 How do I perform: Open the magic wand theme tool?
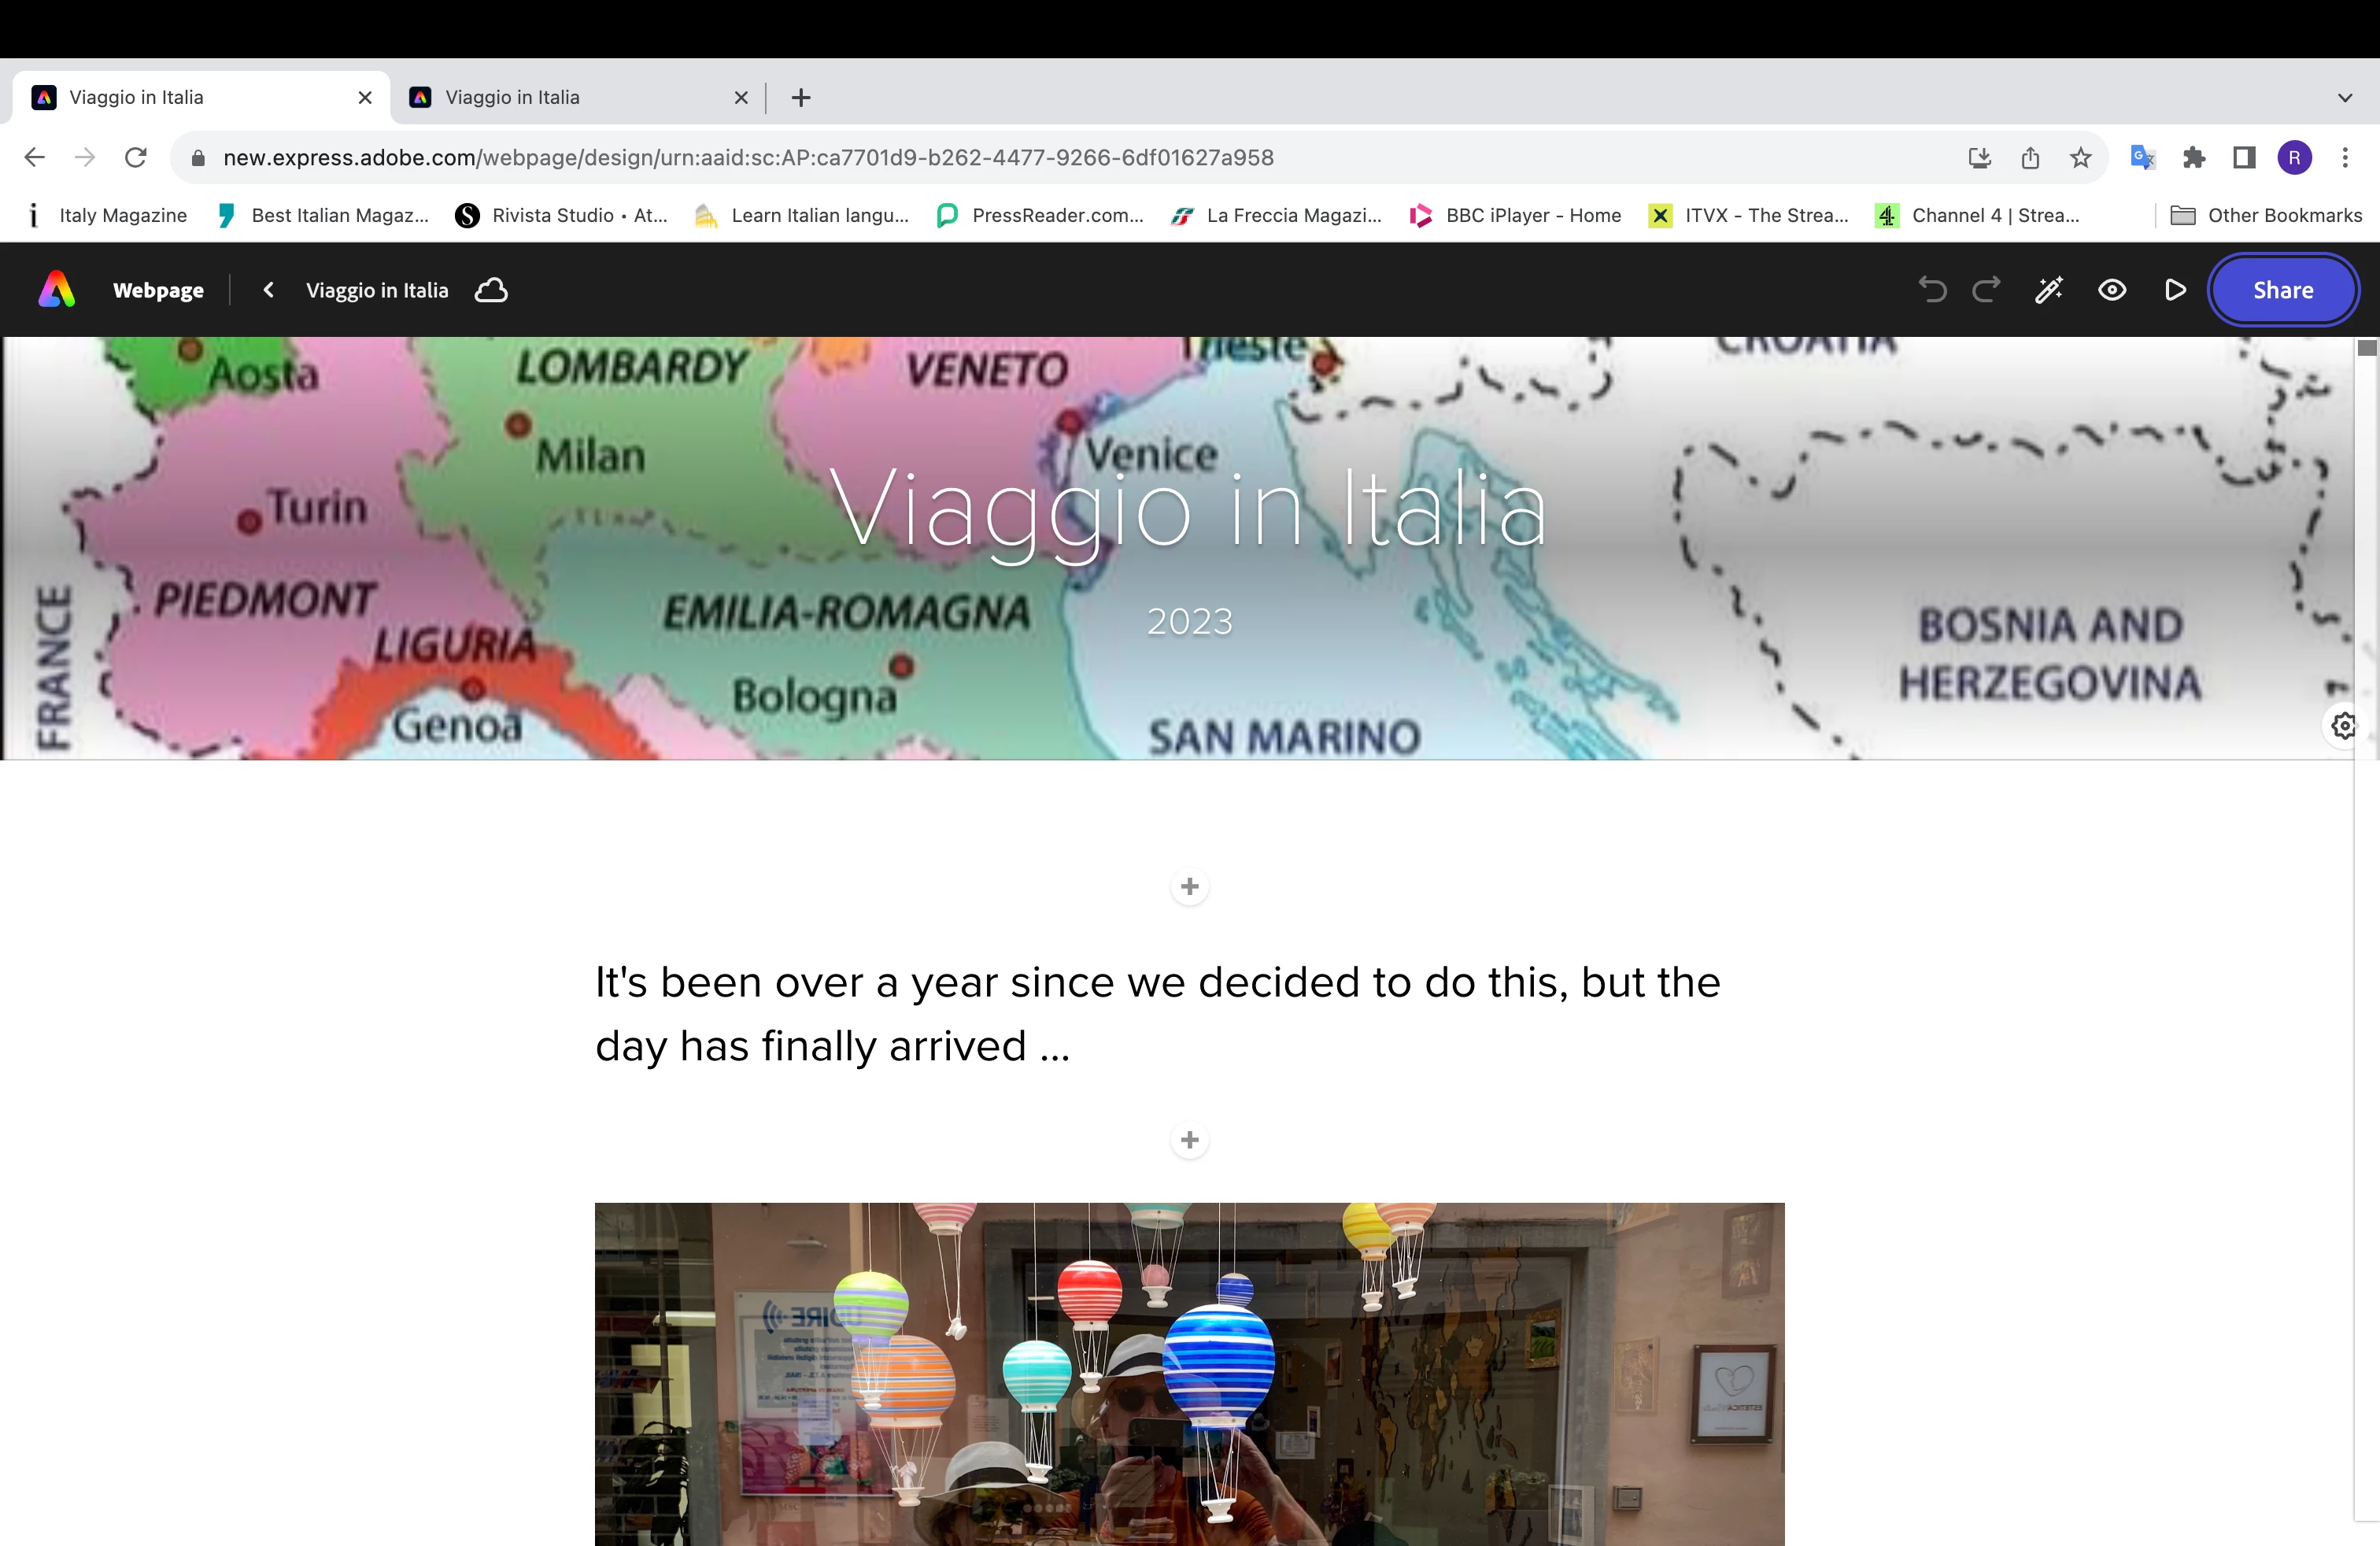point(2048,290)
